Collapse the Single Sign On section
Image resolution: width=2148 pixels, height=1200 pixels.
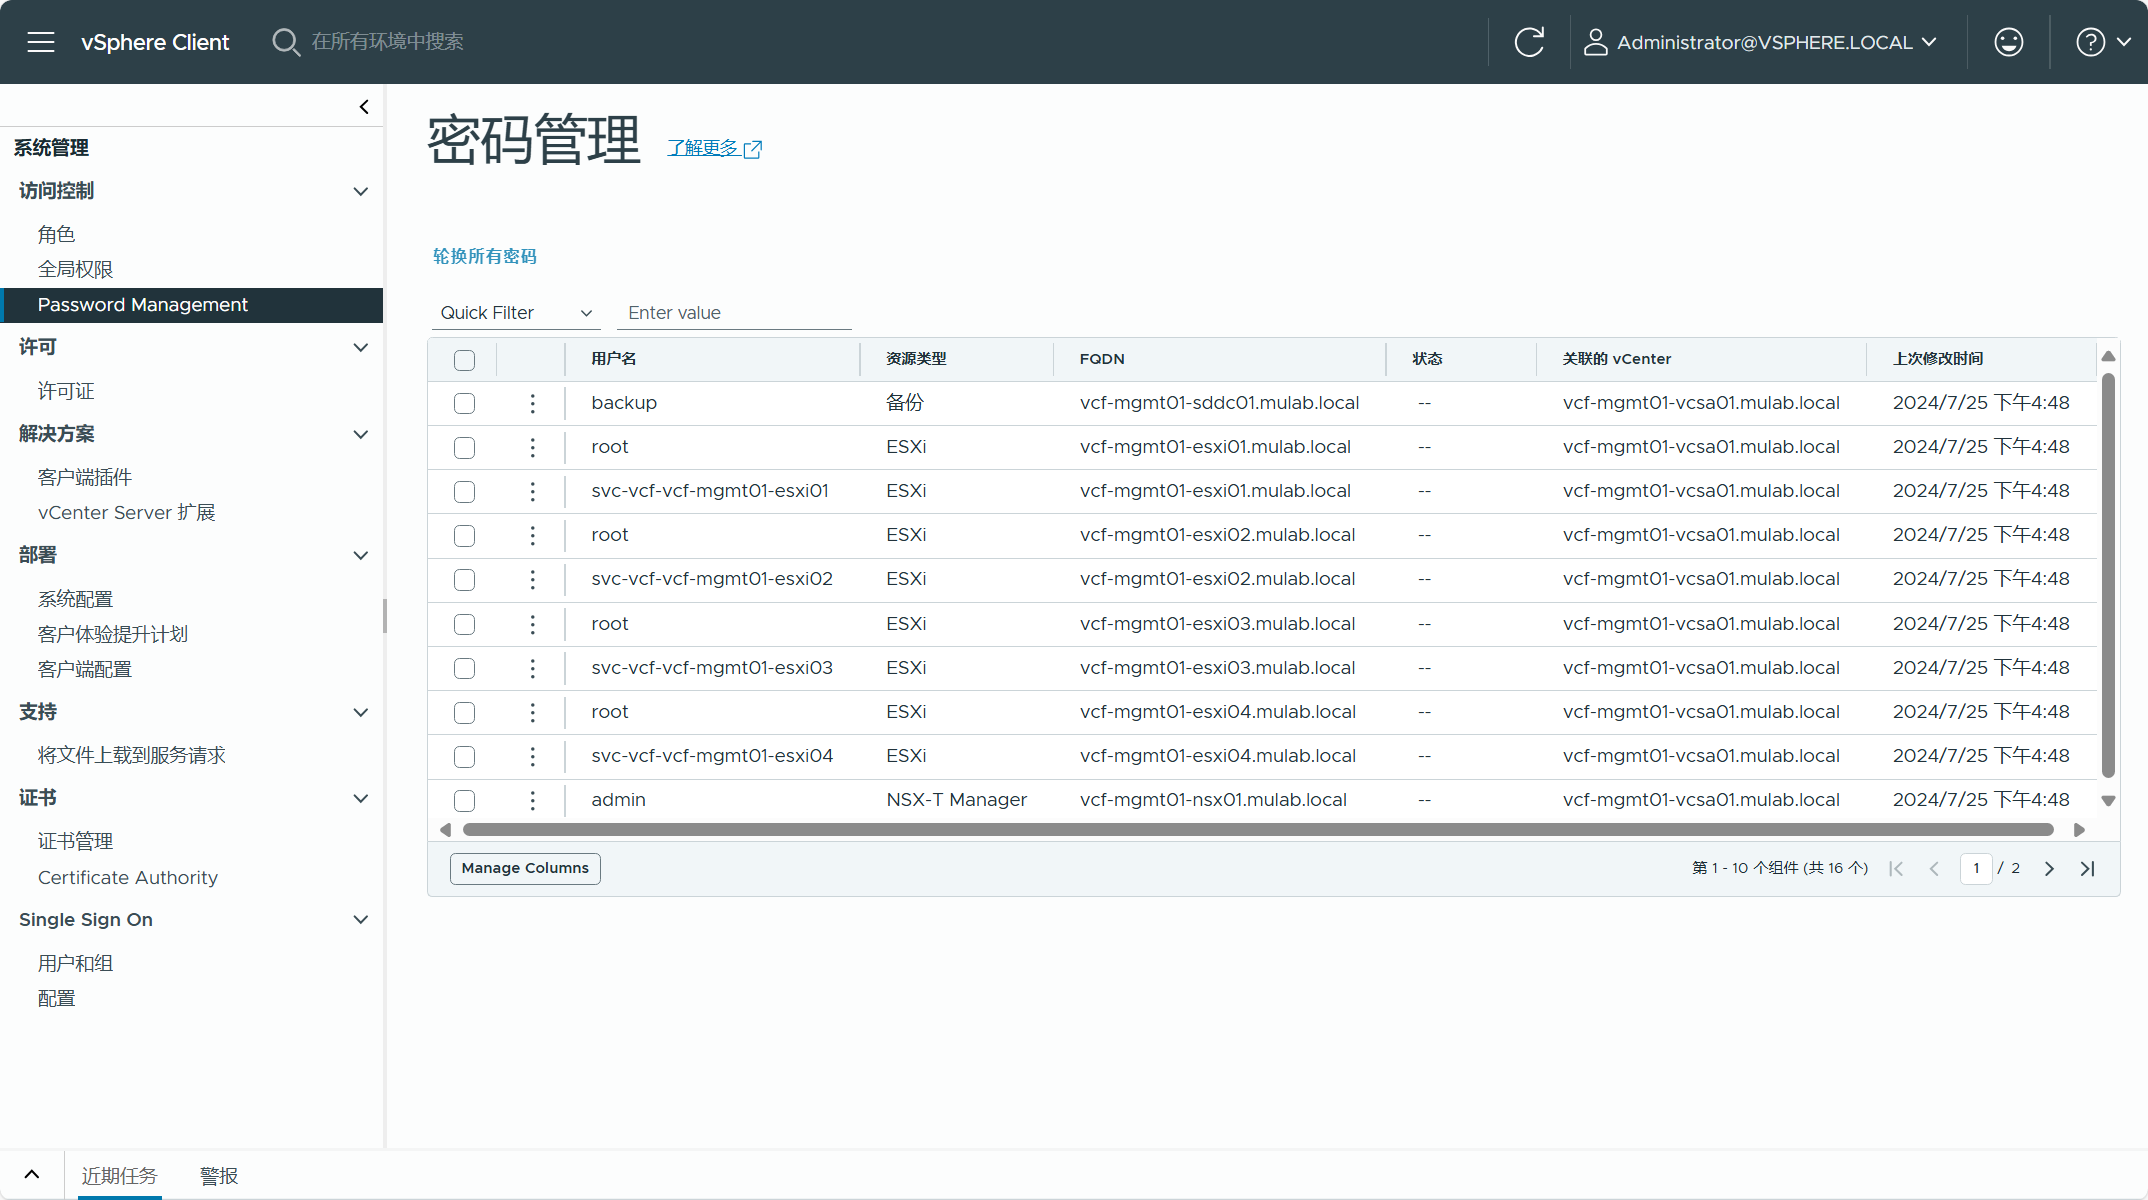[361, 919]
